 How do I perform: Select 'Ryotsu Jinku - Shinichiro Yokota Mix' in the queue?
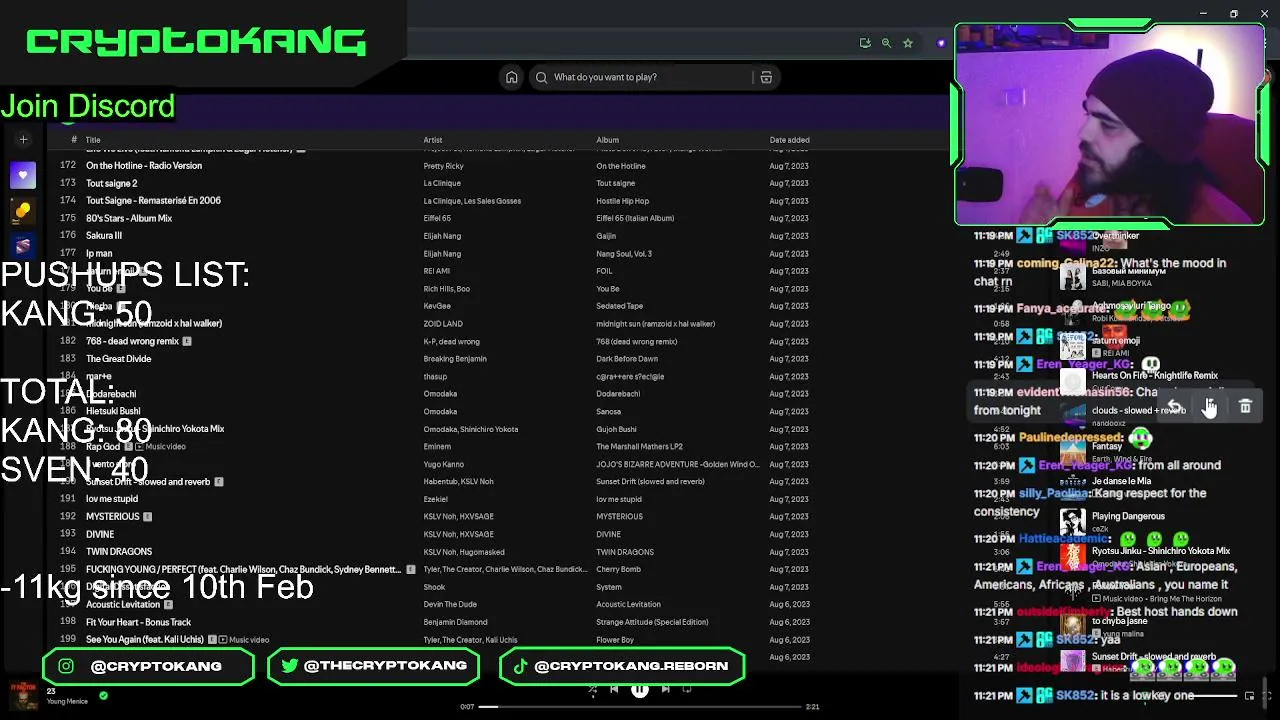pos(1161,551)
